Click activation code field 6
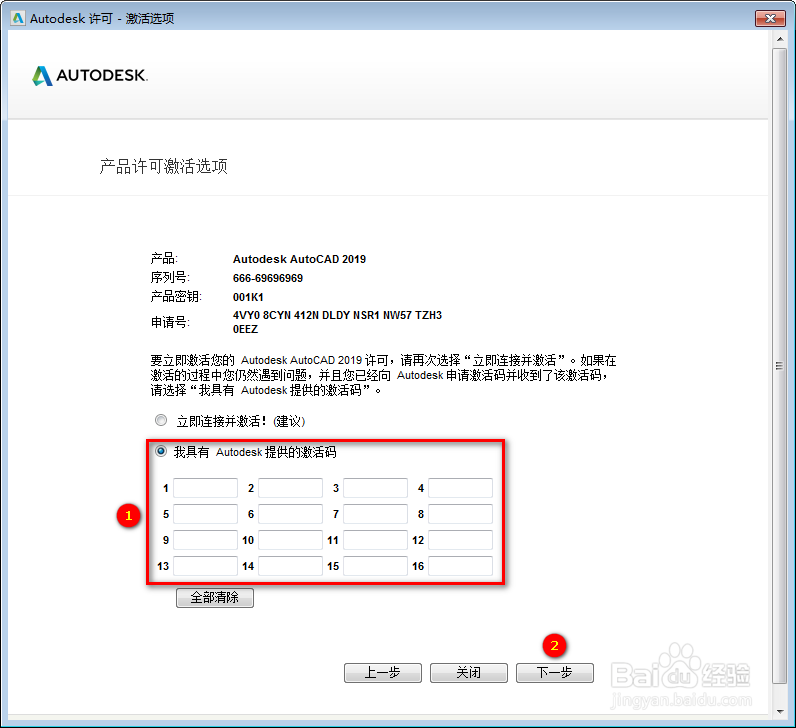The image size is (796, 728). (x=290, y=514)
